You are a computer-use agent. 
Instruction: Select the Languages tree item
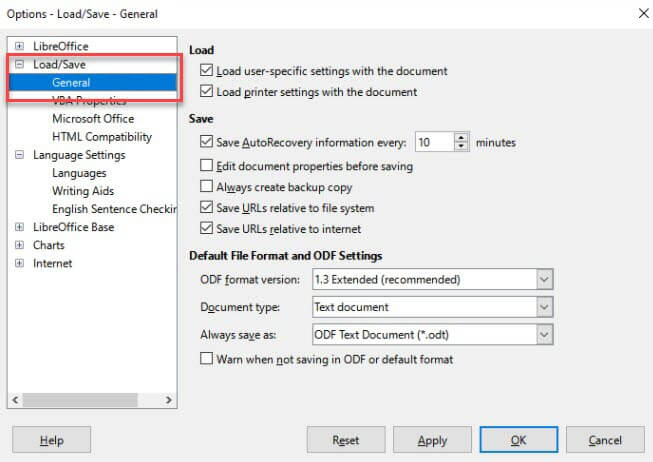coord(79,173)
